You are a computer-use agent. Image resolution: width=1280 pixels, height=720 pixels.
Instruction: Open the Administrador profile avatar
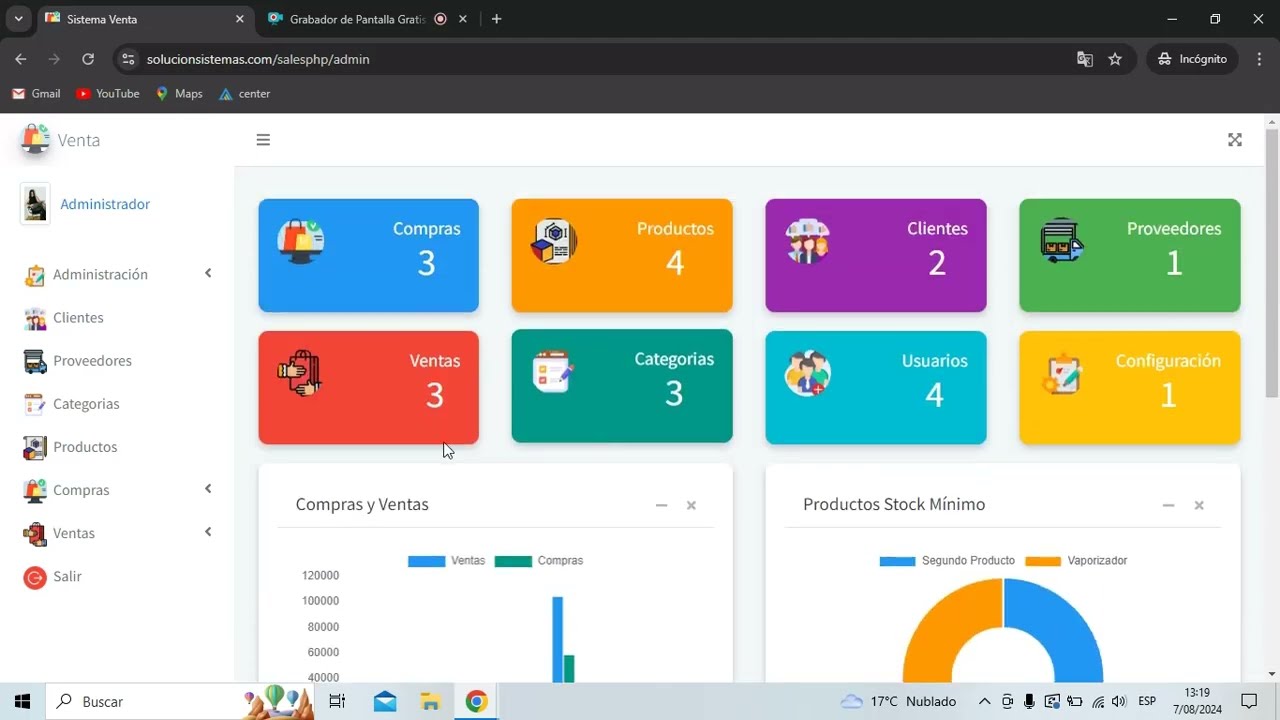coord(35,204)
